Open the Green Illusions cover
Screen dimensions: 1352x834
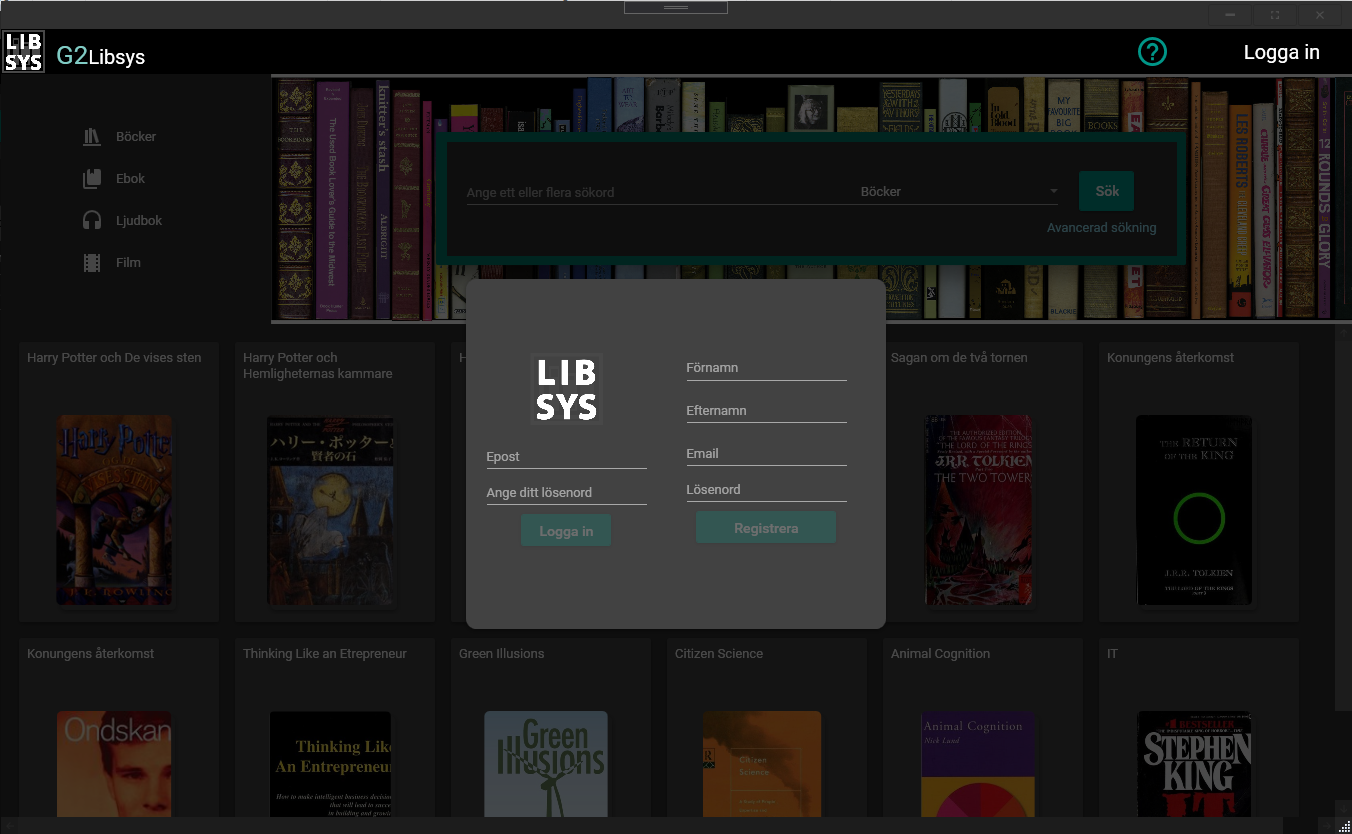coord(546,765)
